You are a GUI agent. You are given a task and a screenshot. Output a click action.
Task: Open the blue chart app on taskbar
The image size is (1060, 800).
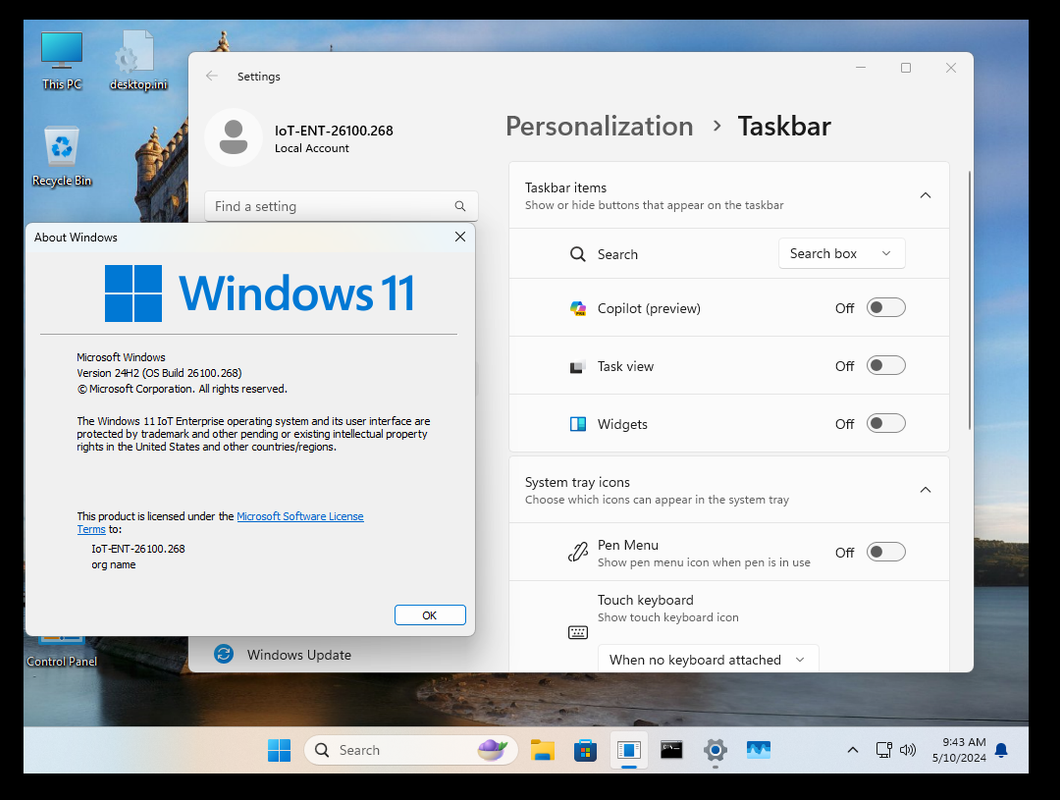pyautogui.click(x=758, y=749)
